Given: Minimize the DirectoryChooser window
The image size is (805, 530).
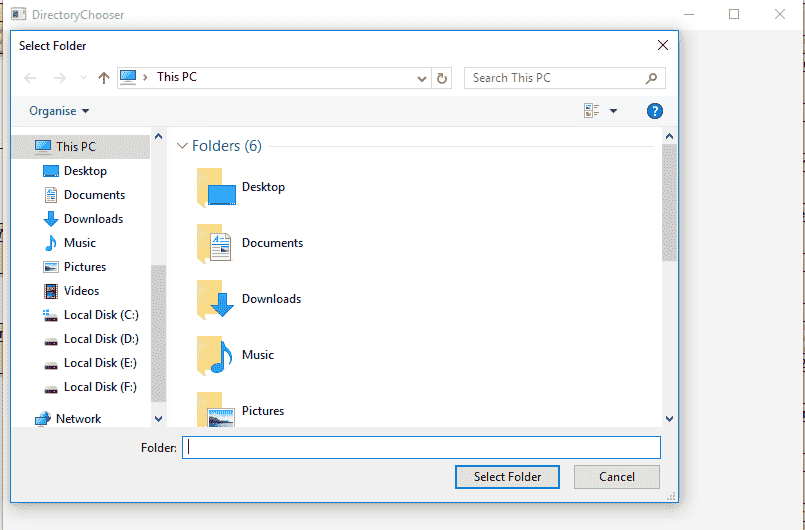Looking at the screenshot, I should (689, 14).
